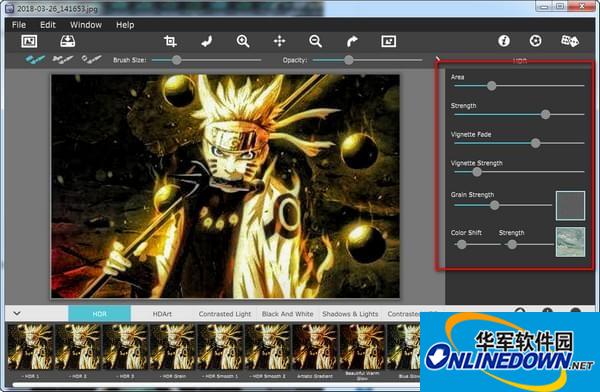Click the Strength slider under Area
The width and height of the screenshot is (600, 392).
[546, 114]
